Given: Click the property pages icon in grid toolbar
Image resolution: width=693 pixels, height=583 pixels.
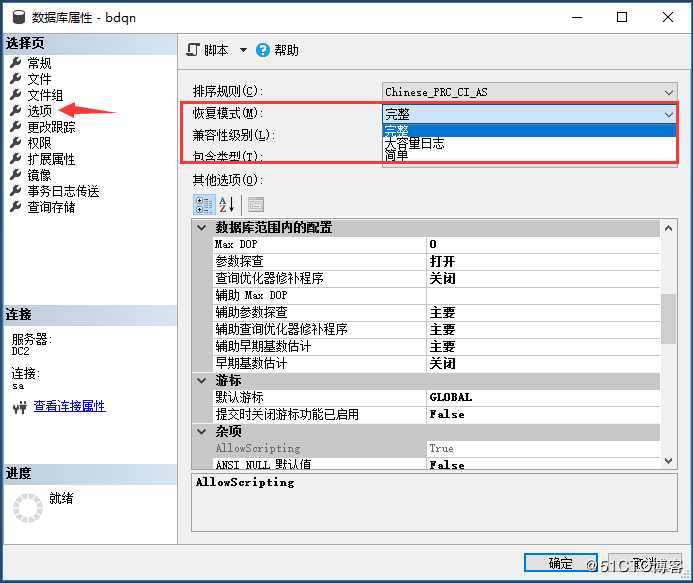Looking at the screenshot, I should pos(256,205).
